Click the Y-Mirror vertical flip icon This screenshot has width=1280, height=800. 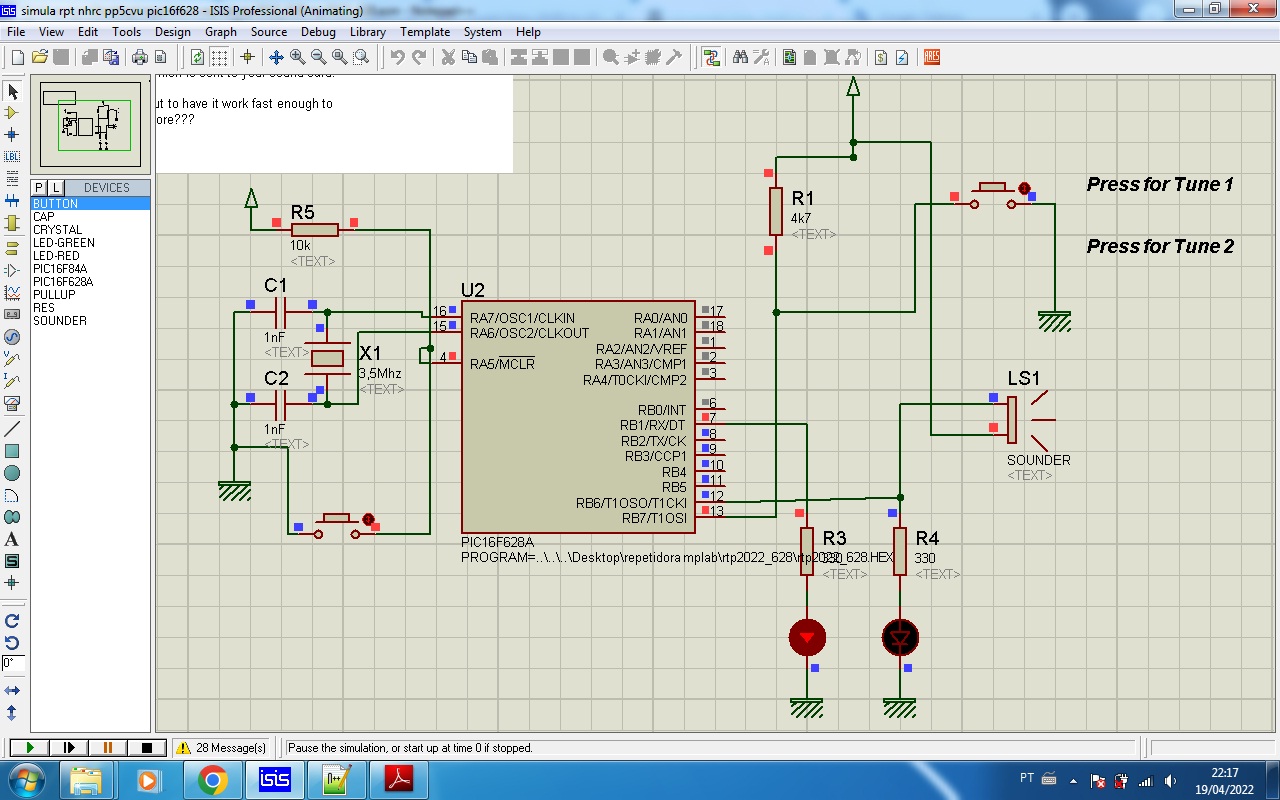pyautogui.click(x=12, y=713)
